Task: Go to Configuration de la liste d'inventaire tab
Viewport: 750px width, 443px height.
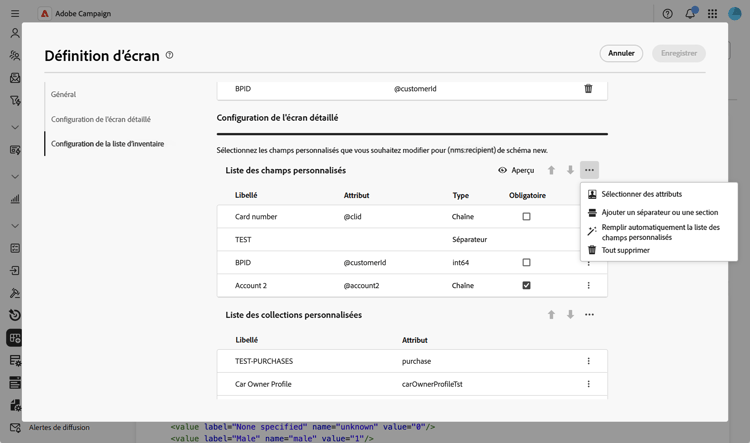Action: pyautogui.click(x=108, y=144)
